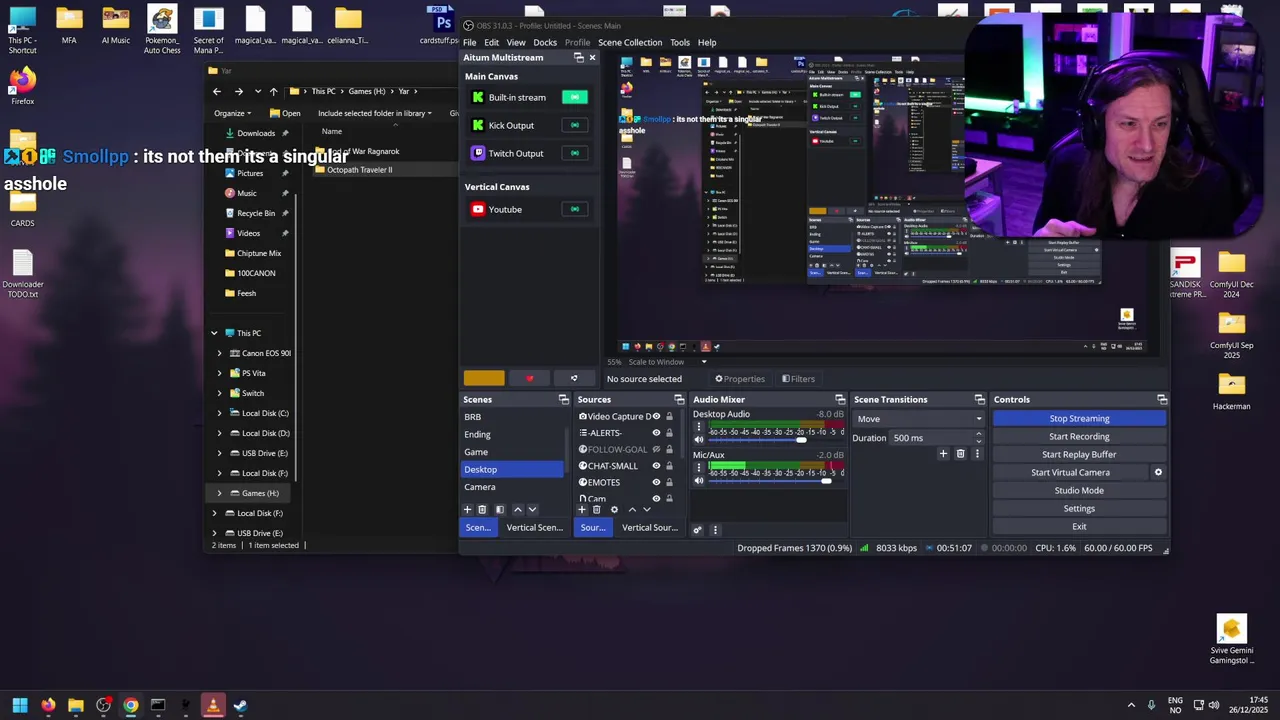The image size is (1280, 720).
Task: Toggle Kick Output stream
Action: (574, 125)
